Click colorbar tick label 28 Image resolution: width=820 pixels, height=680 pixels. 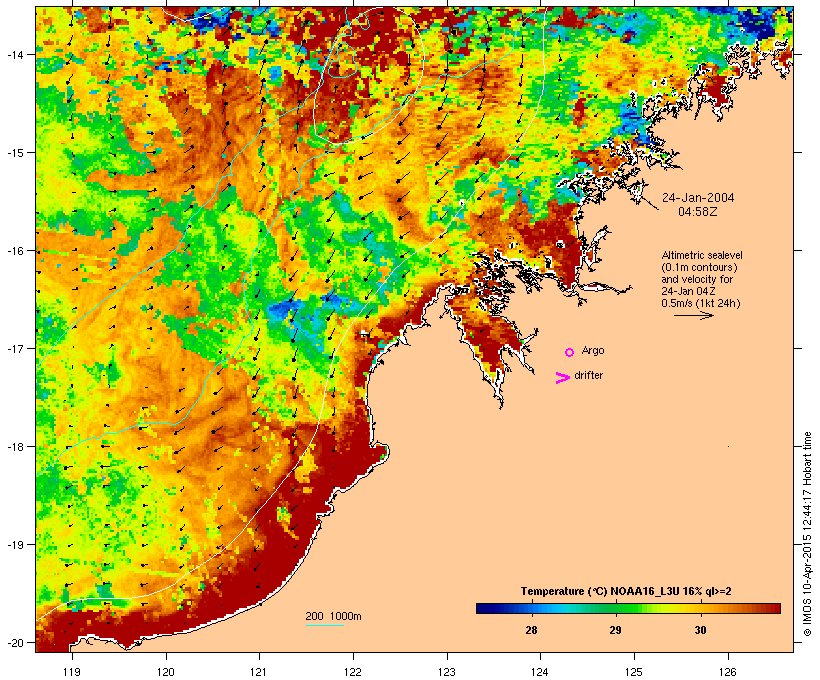[531, 630]
